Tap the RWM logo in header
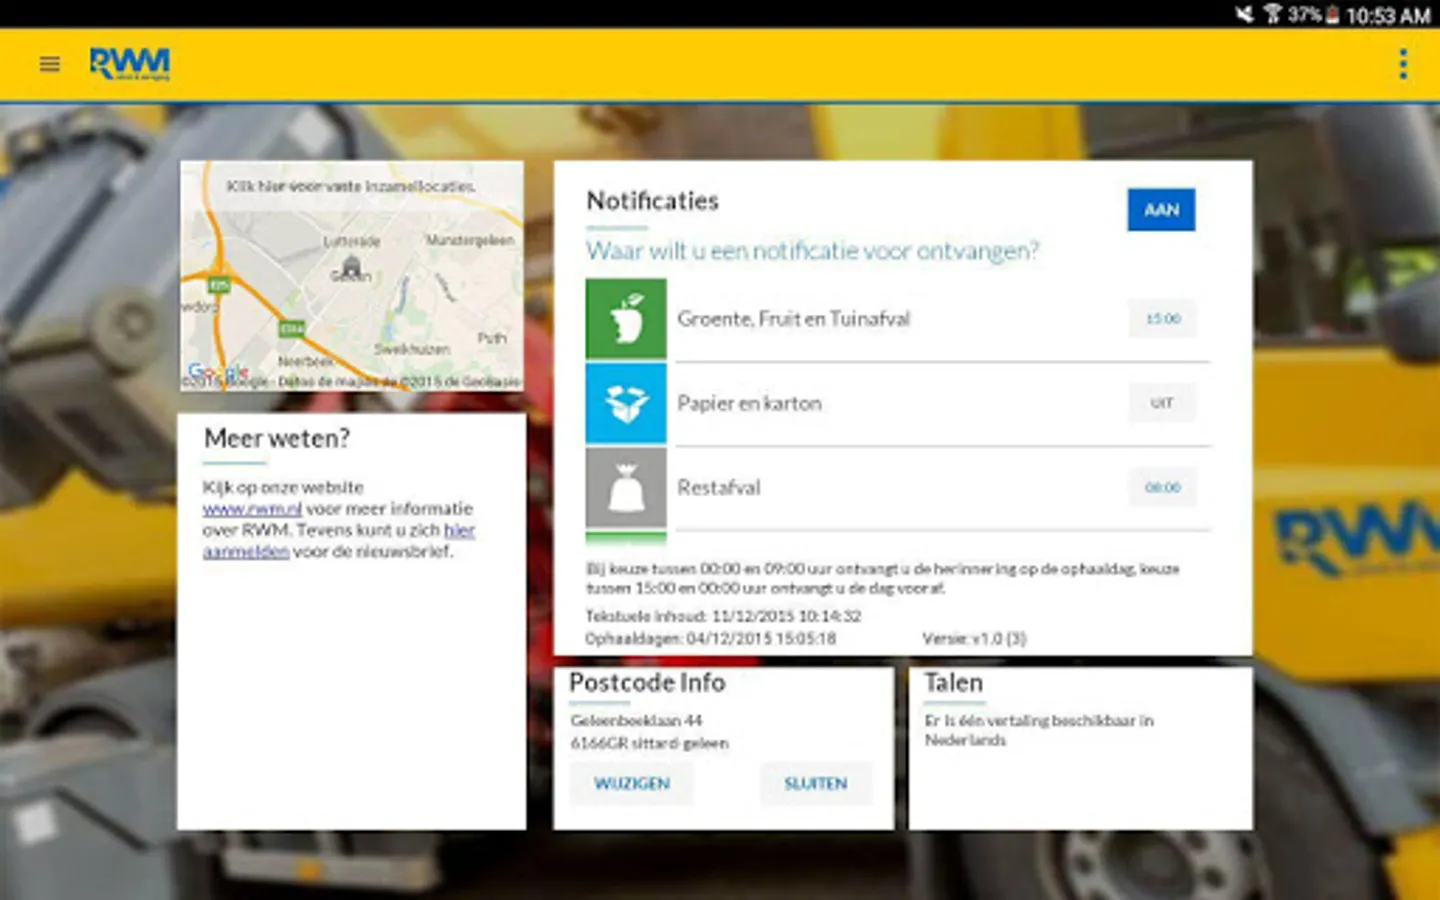The width and height of the screenshot is (1440, 900). (x=130, y=64)
